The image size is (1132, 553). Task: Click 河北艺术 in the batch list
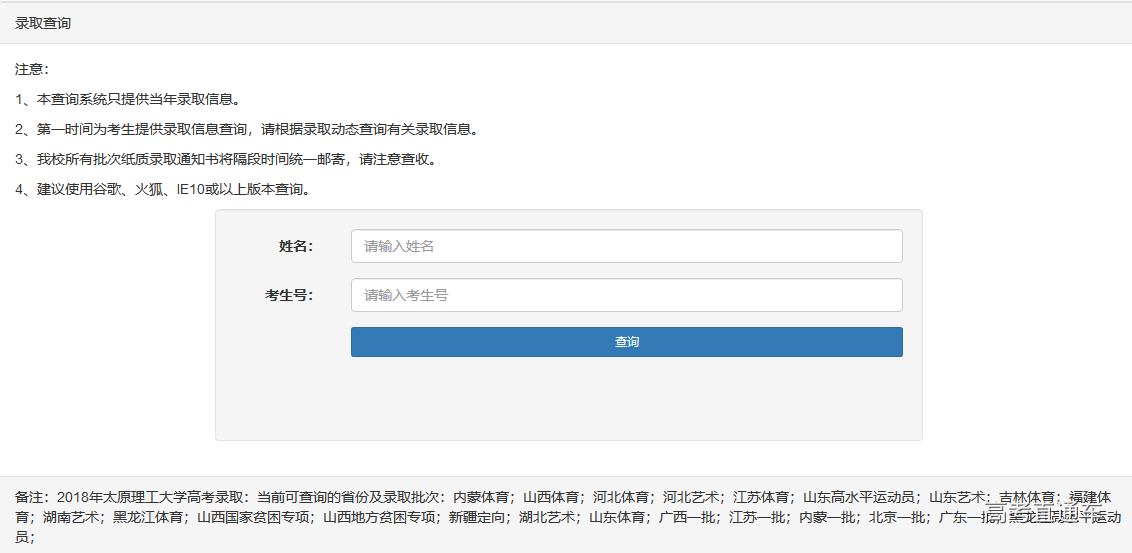[x=691, y=497]
